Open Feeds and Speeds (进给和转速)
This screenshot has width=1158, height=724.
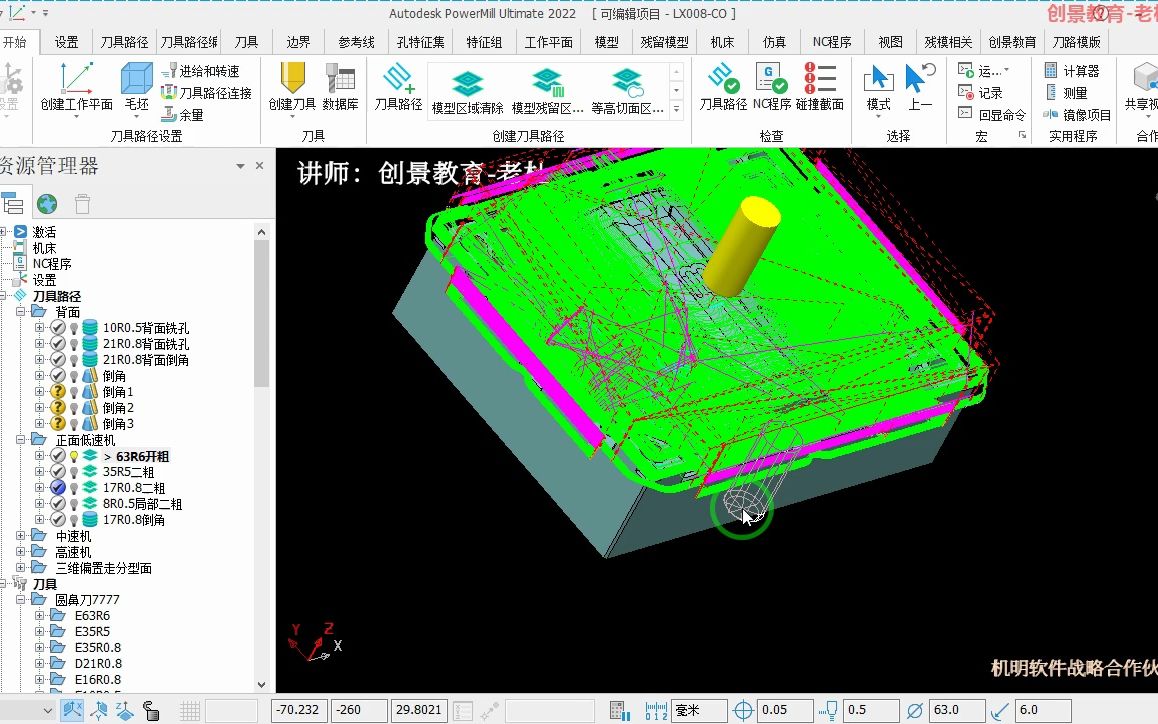[x=201, y=71]
